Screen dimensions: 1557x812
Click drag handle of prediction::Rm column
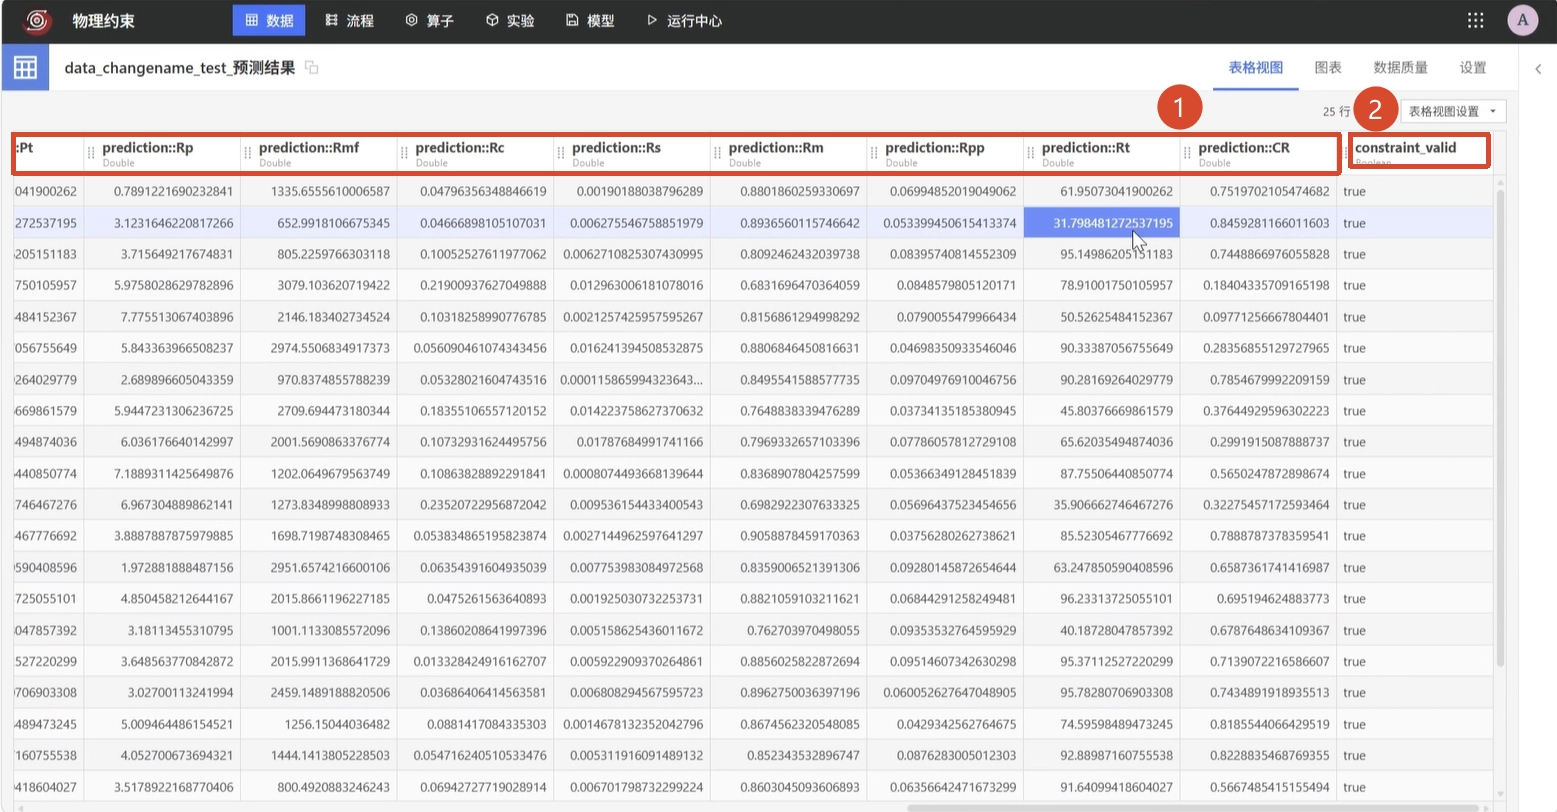pos(718,153)
